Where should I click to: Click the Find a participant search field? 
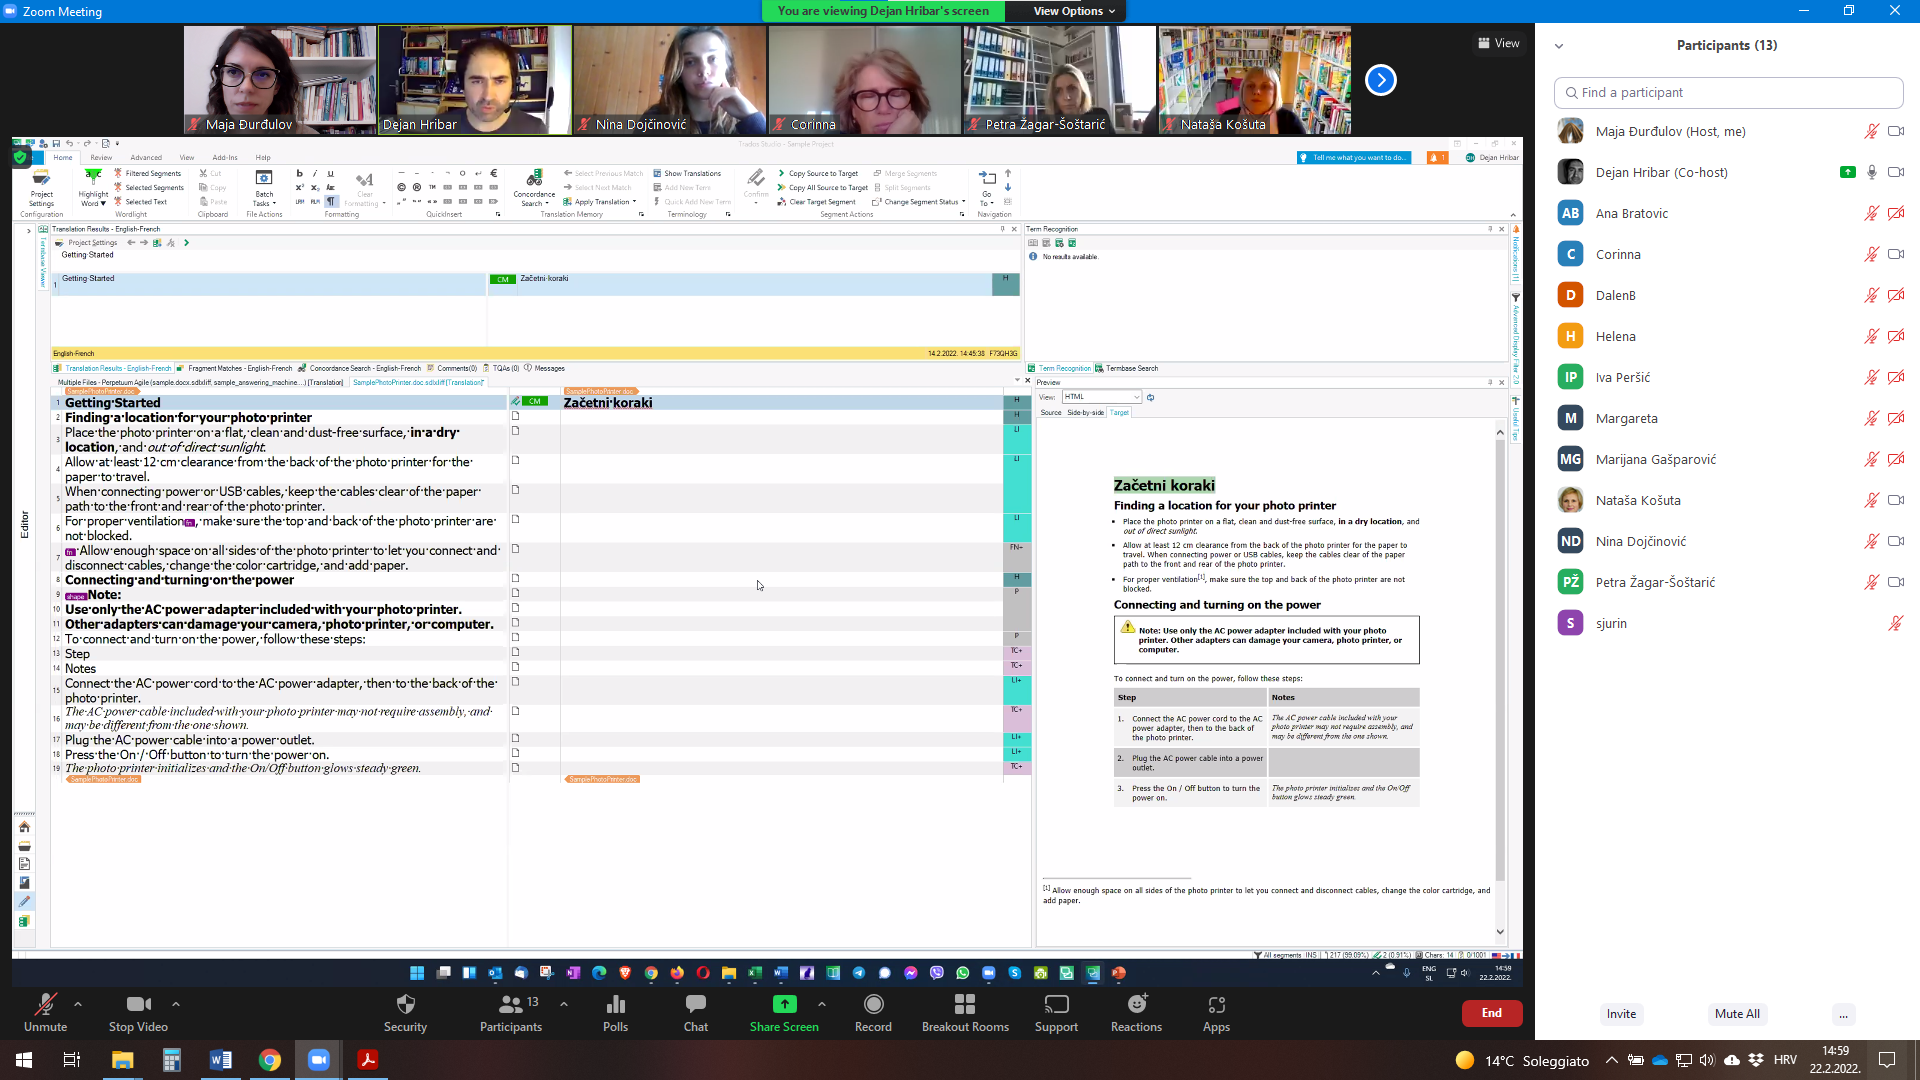(x=1729, y=92)
